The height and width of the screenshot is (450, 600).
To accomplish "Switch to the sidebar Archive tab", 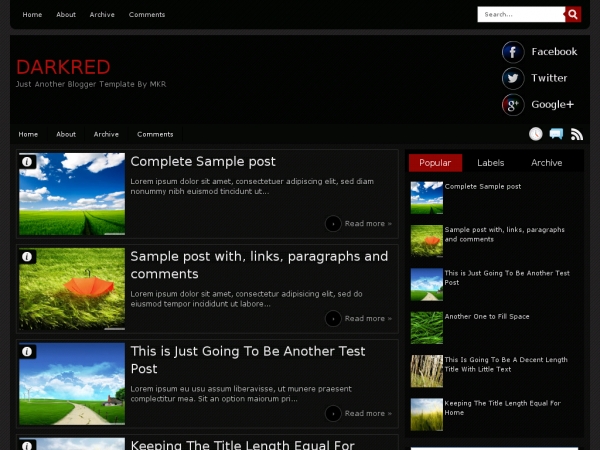I will 546,163.
